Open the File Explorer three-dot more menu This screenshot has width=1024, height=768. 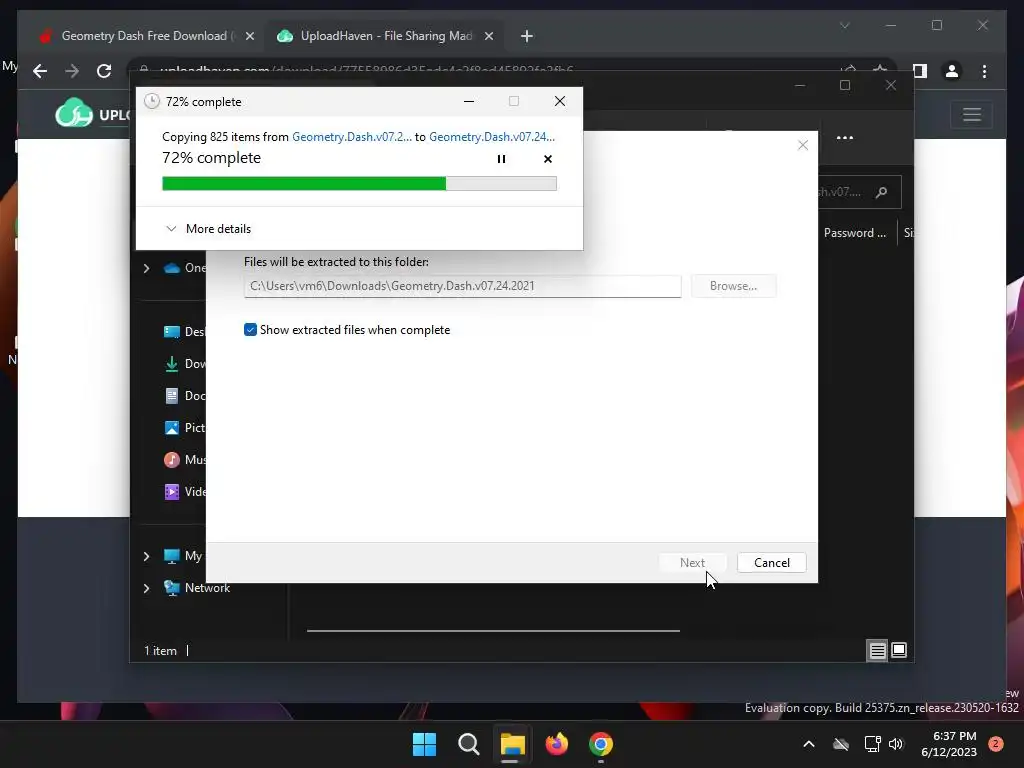(844, 138)
